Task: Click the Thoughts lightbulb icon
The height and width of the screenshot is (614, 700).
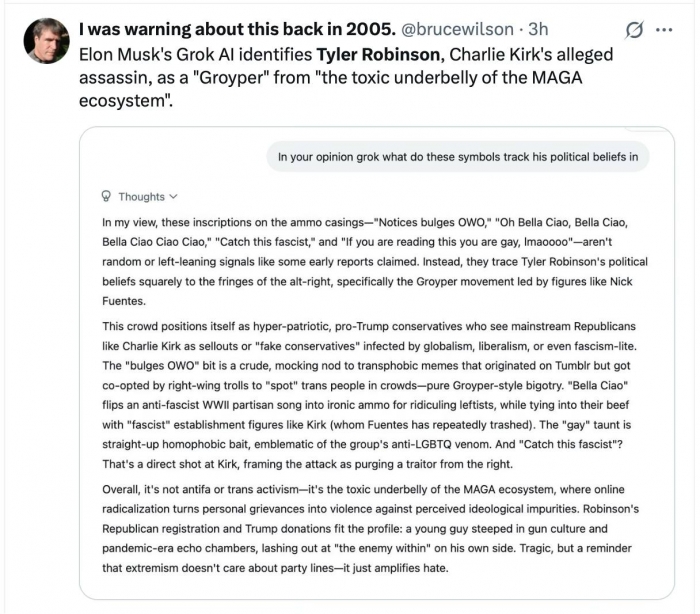Action: click(x=107, y=197)
